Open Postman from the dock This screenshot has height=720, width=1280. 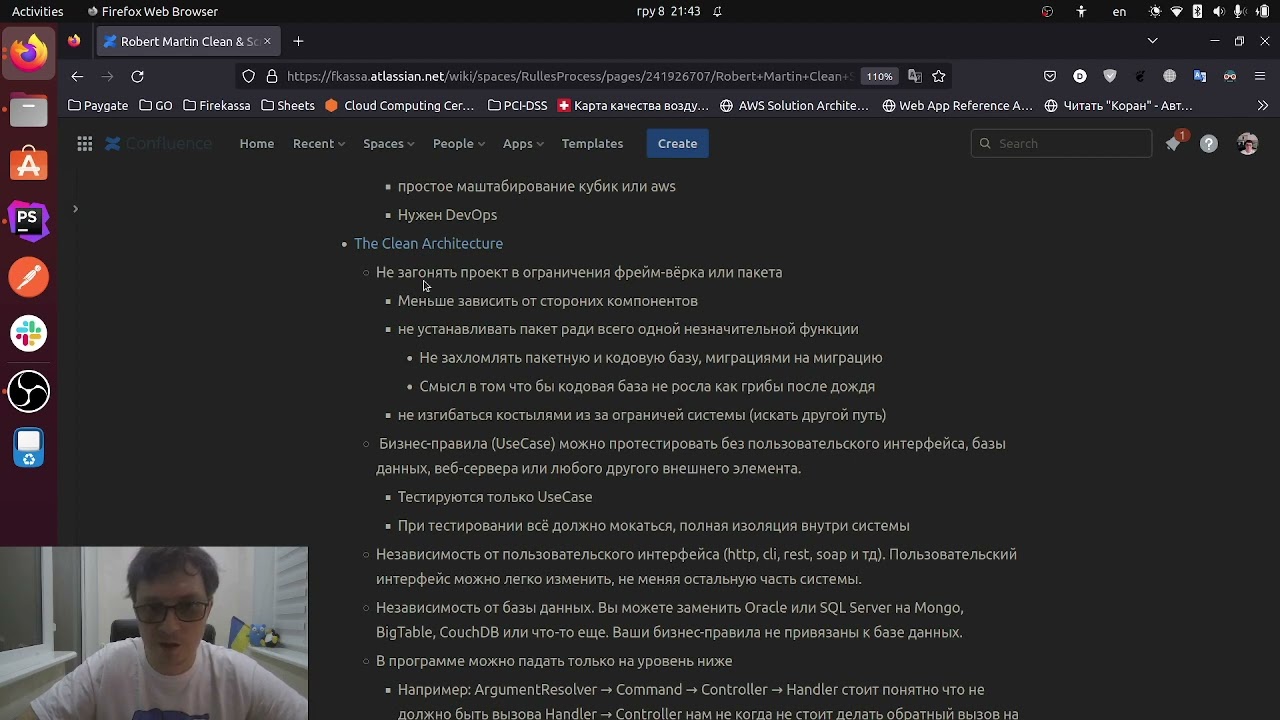pos(29,277)
